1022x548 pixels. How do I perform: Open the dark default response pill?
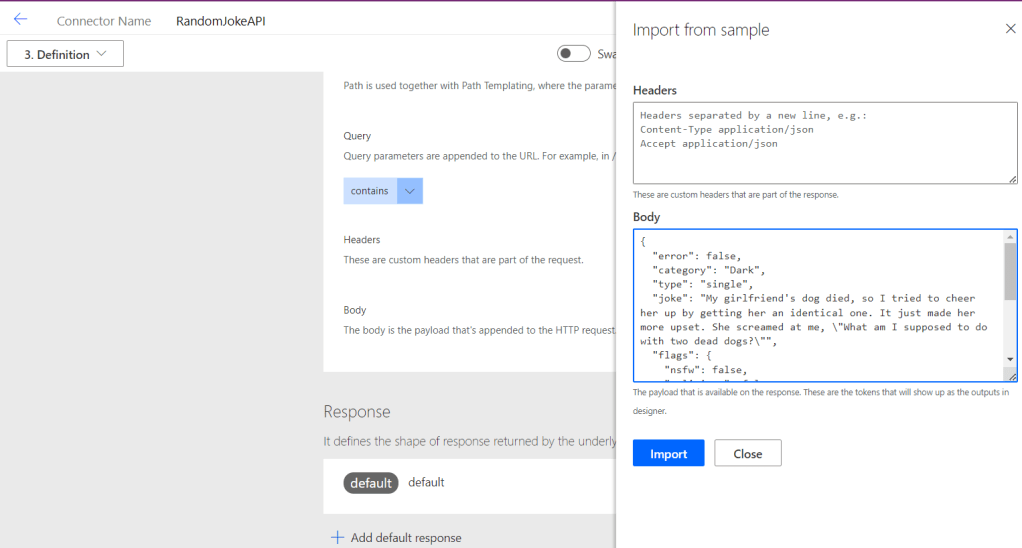371,483
